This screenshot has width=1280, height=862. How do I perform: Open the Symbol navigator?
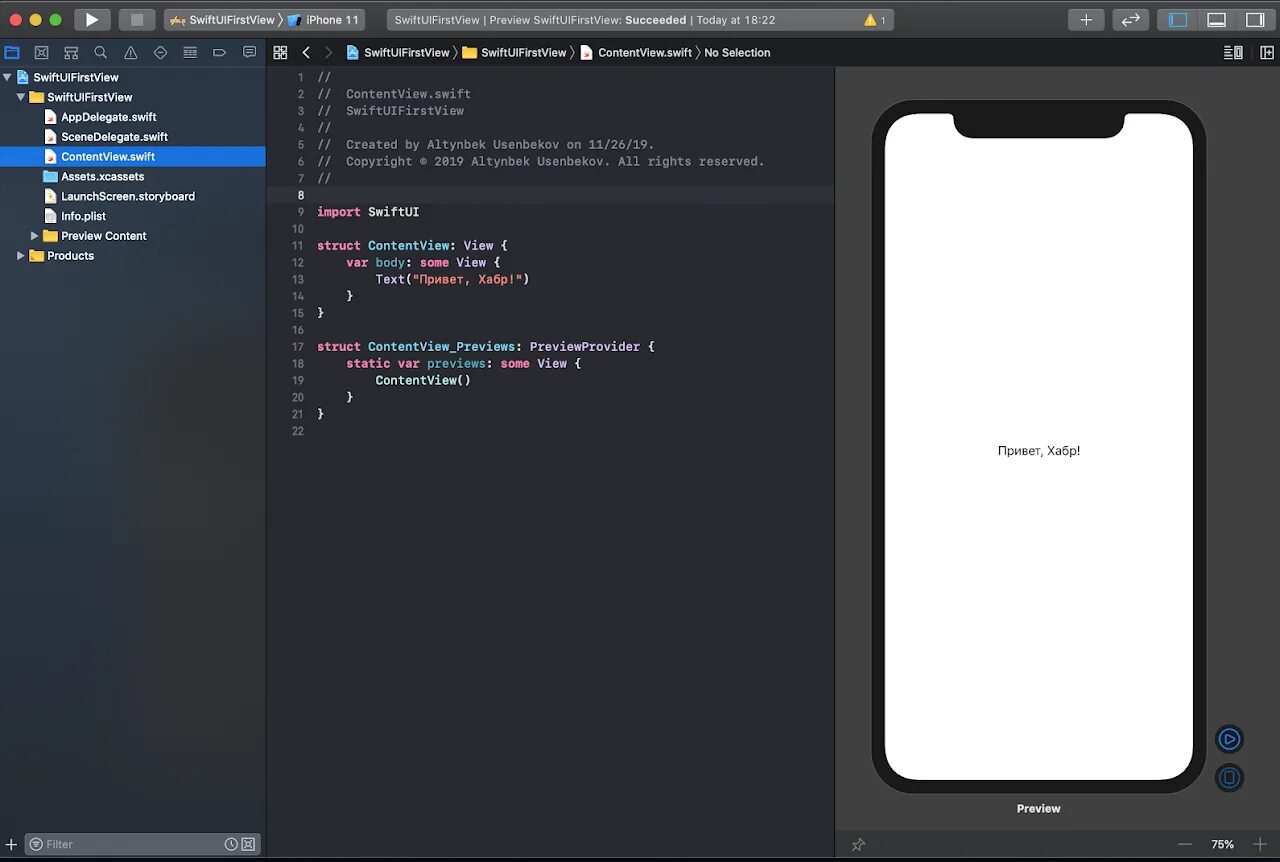[71, 52]
